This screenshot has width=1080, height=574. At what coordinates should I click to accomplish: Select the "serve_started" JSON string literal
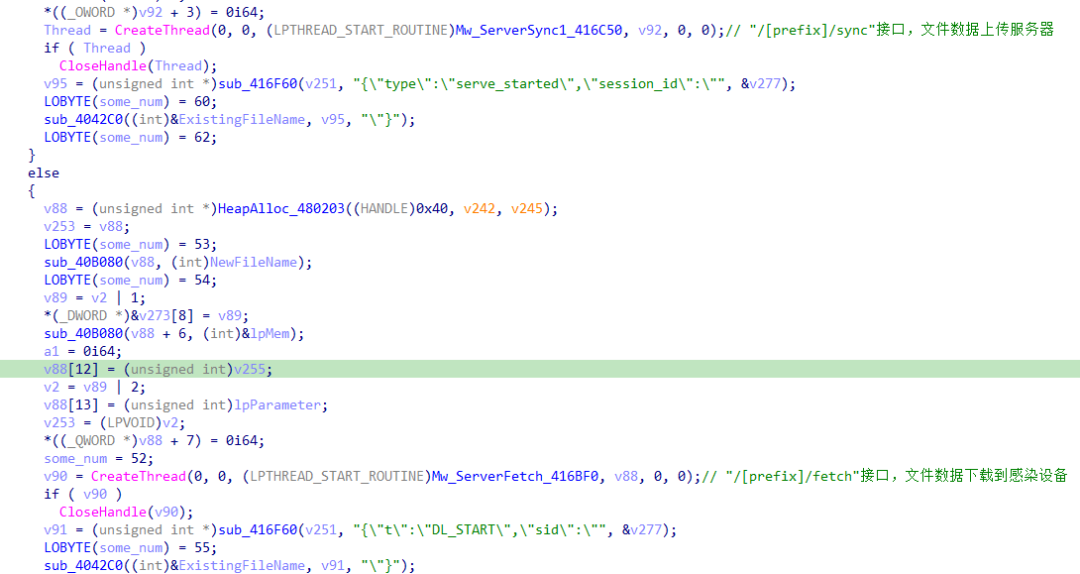pos(539,84)
